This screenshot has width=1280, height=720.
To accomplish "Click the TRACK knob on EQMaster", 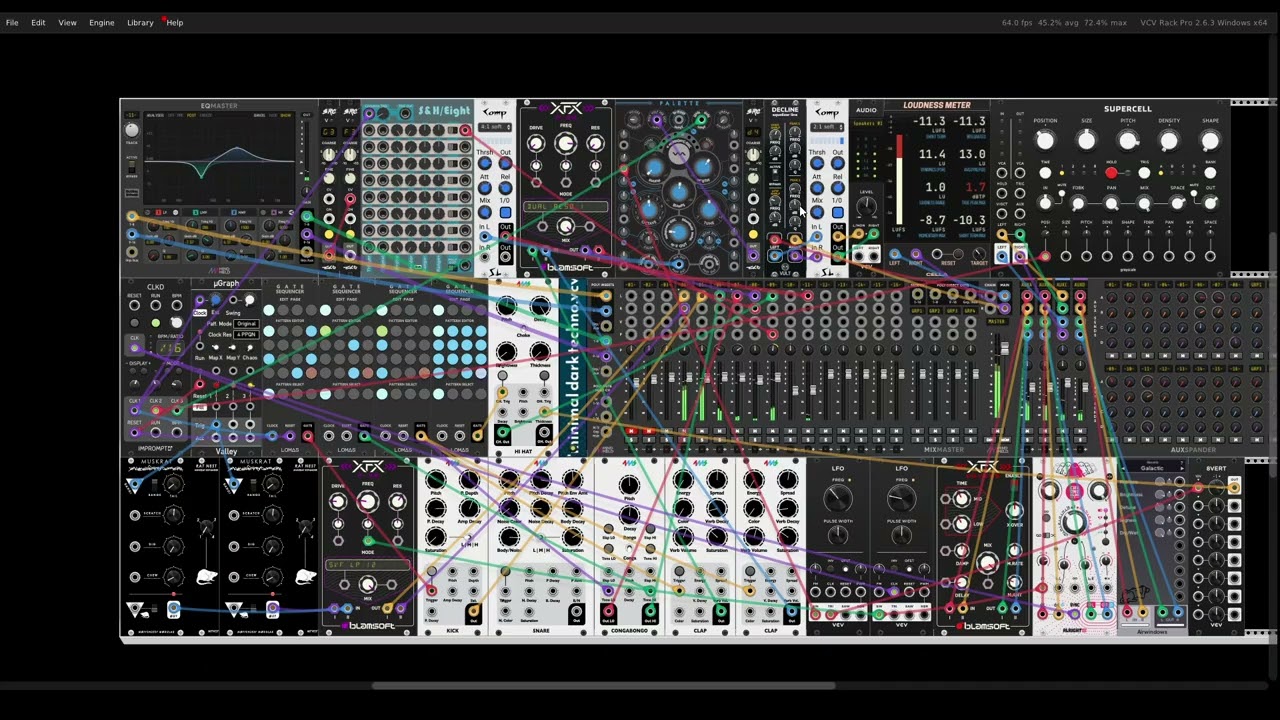I will point(131,129).
